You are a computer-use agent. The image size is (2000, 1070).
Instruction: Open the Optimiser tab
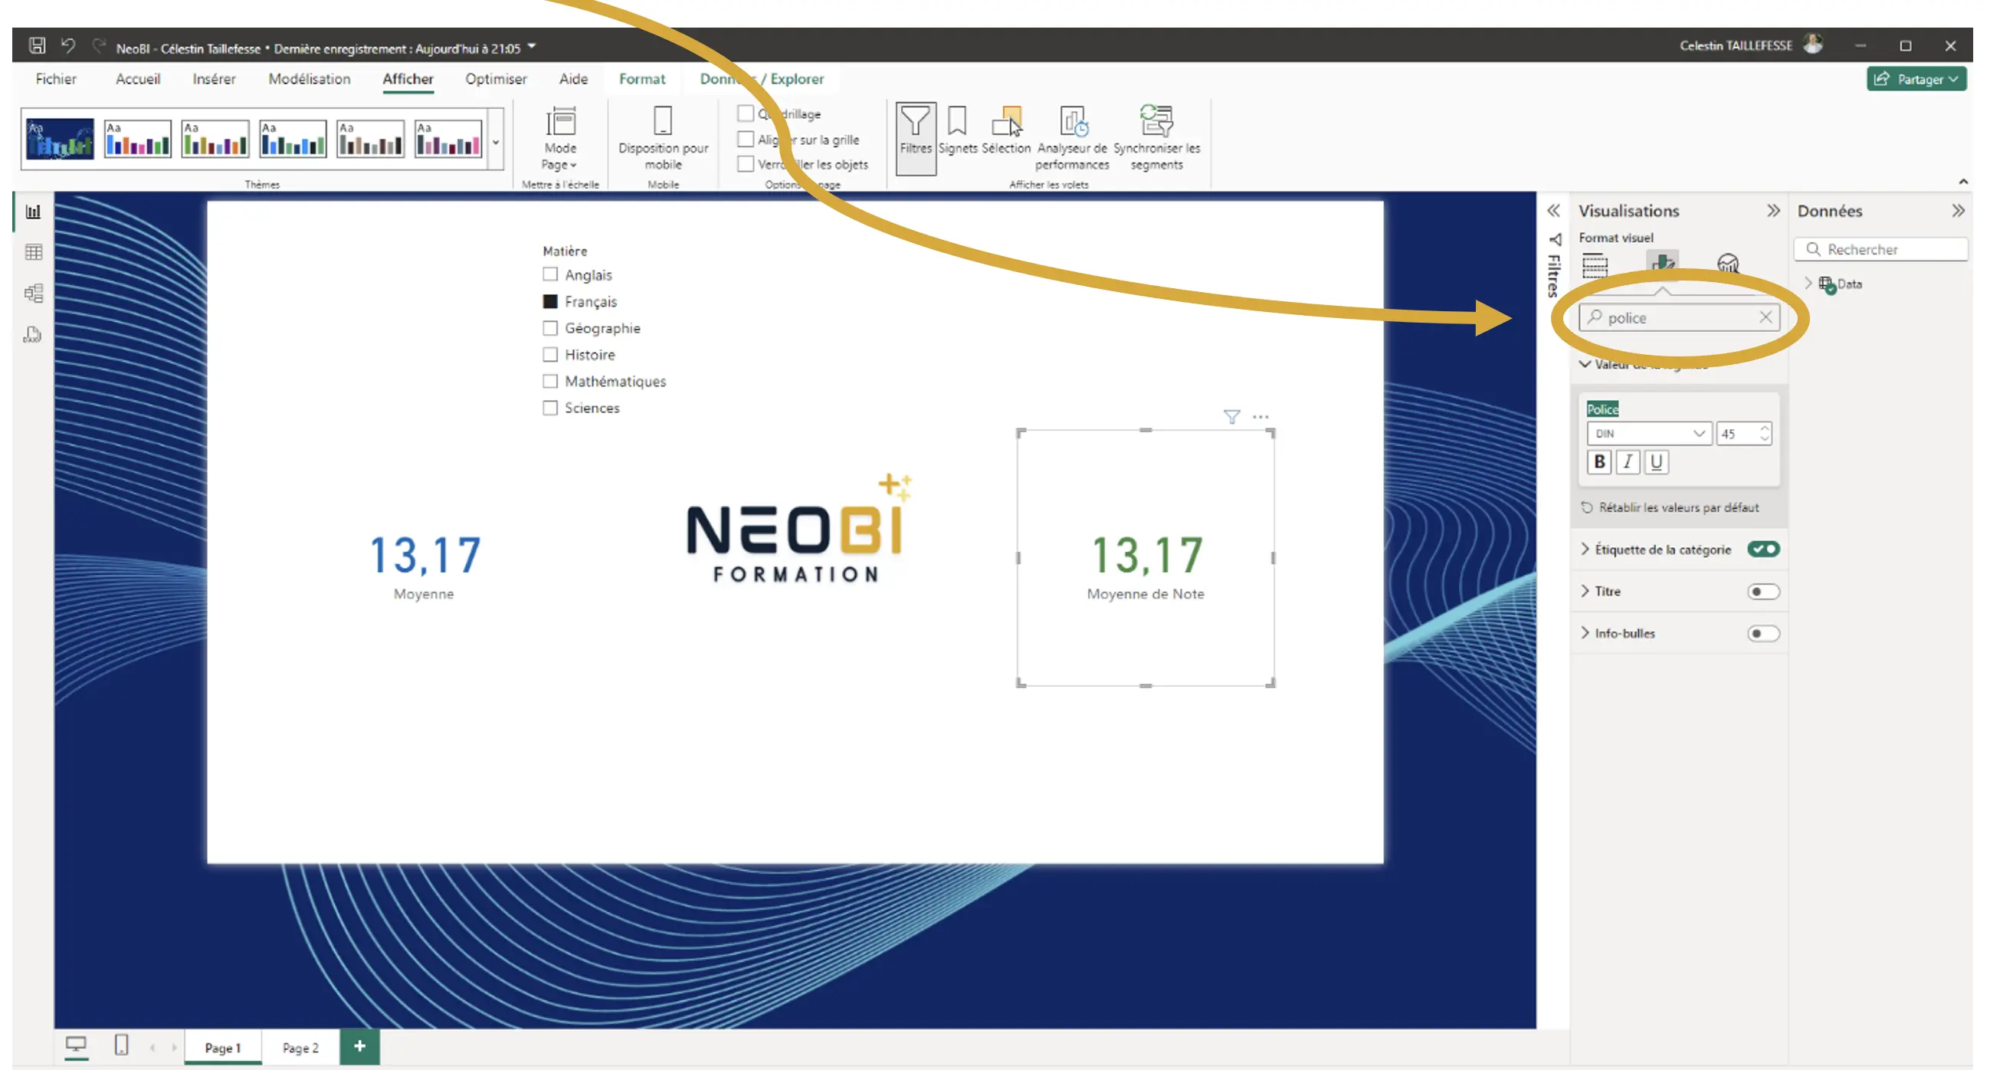[496, 79]
